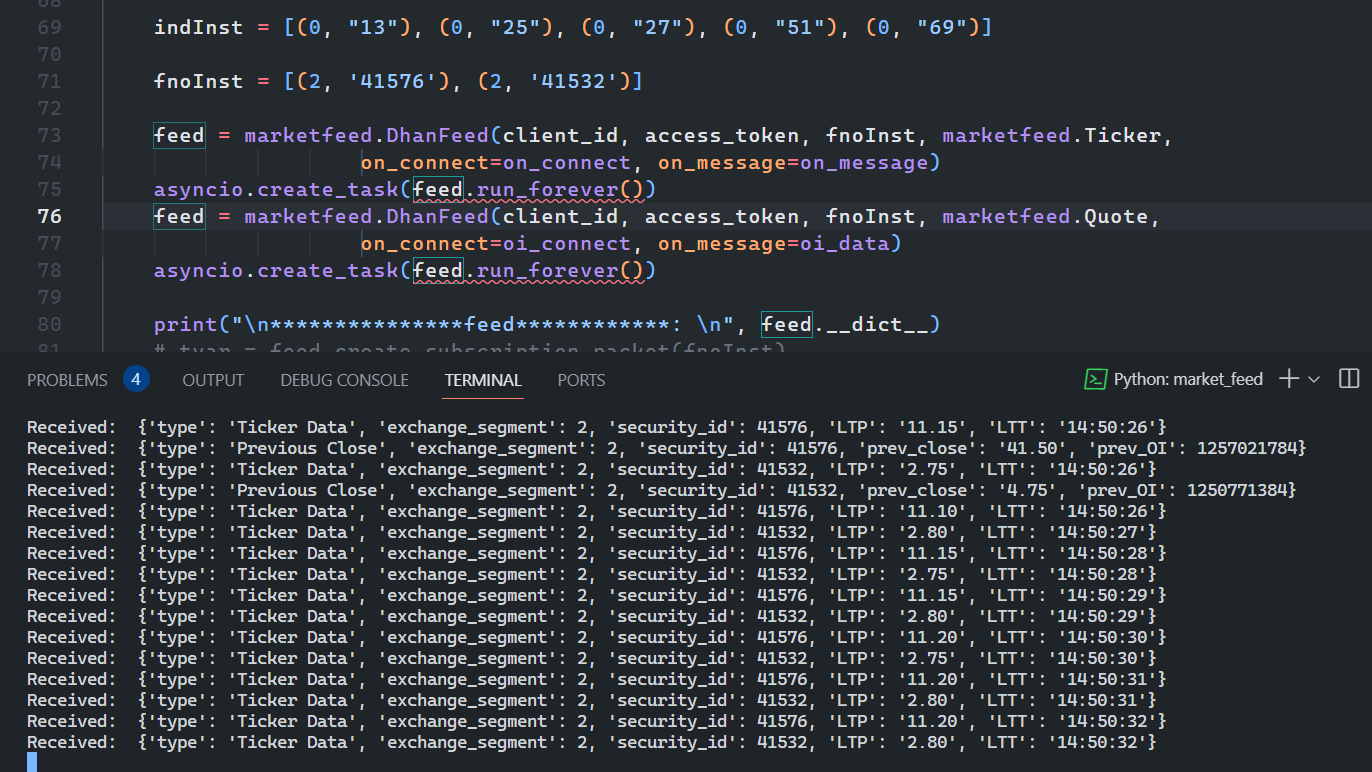Click marketfeed.Quote in the code
This screenshot has height=772, width=1372.
point(1051,217)
